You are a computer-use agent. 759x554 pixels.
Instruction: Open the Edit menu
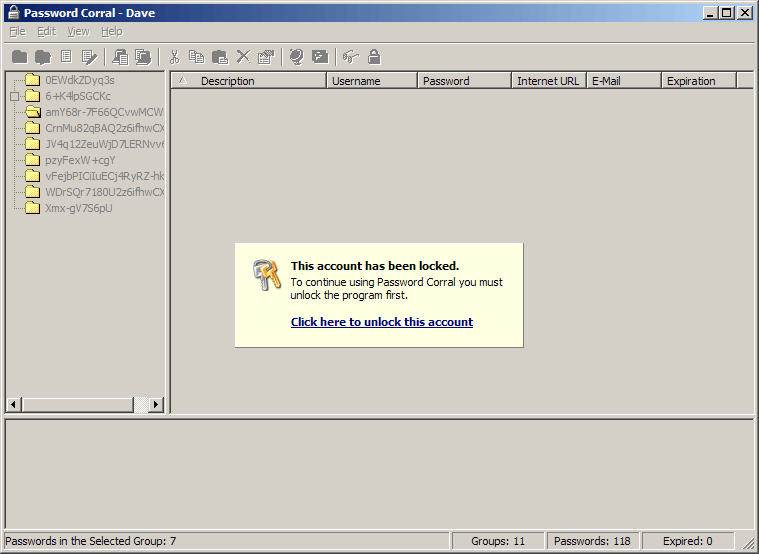tap(46, 31)
